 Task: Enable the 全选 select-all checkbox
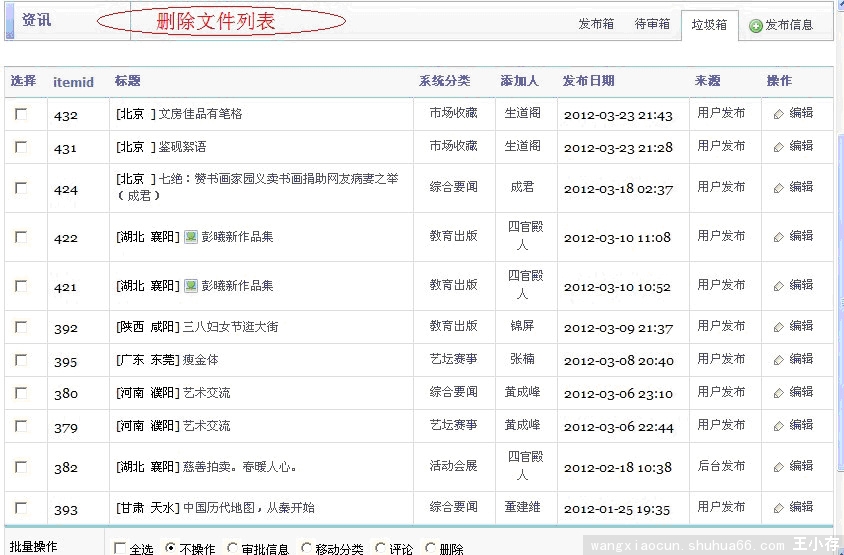click(x=120, y=548)
